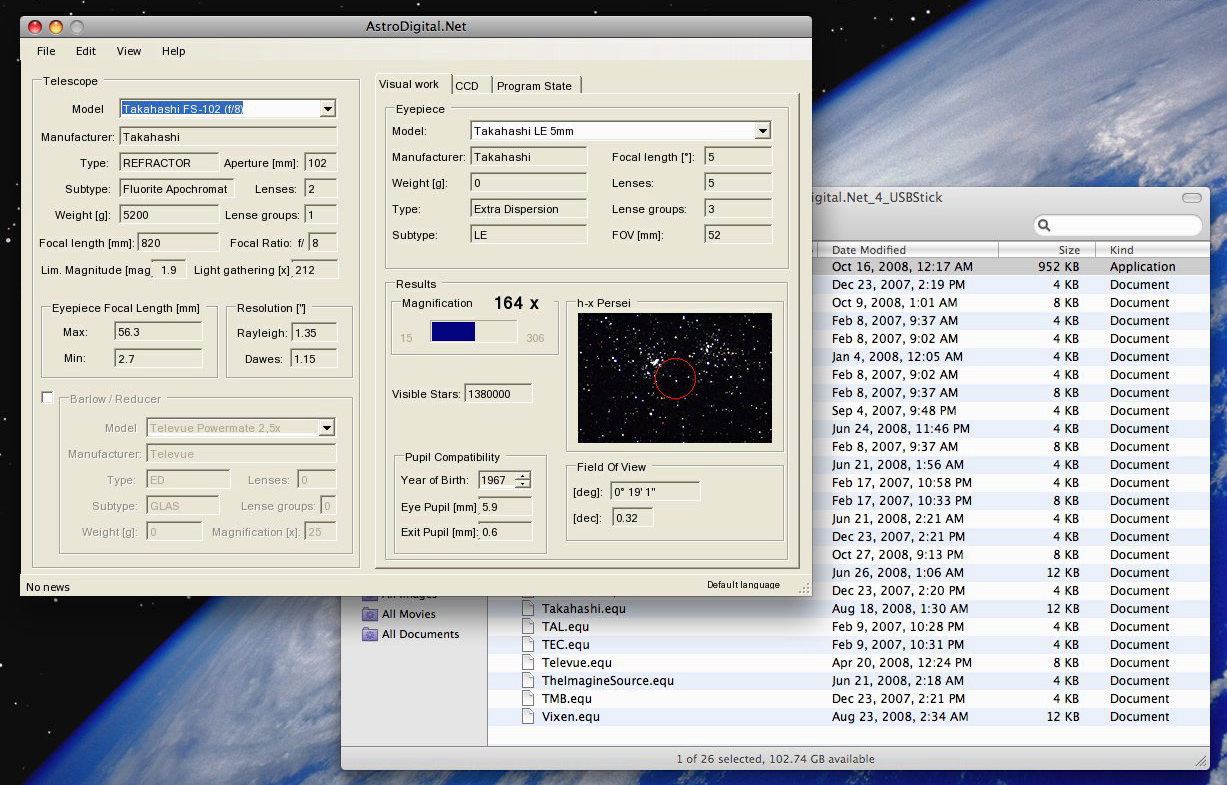Screen dimensions: 1227x785
Task: Open the Eyepiece Model dropdown
Action: (x=762, y=130)
